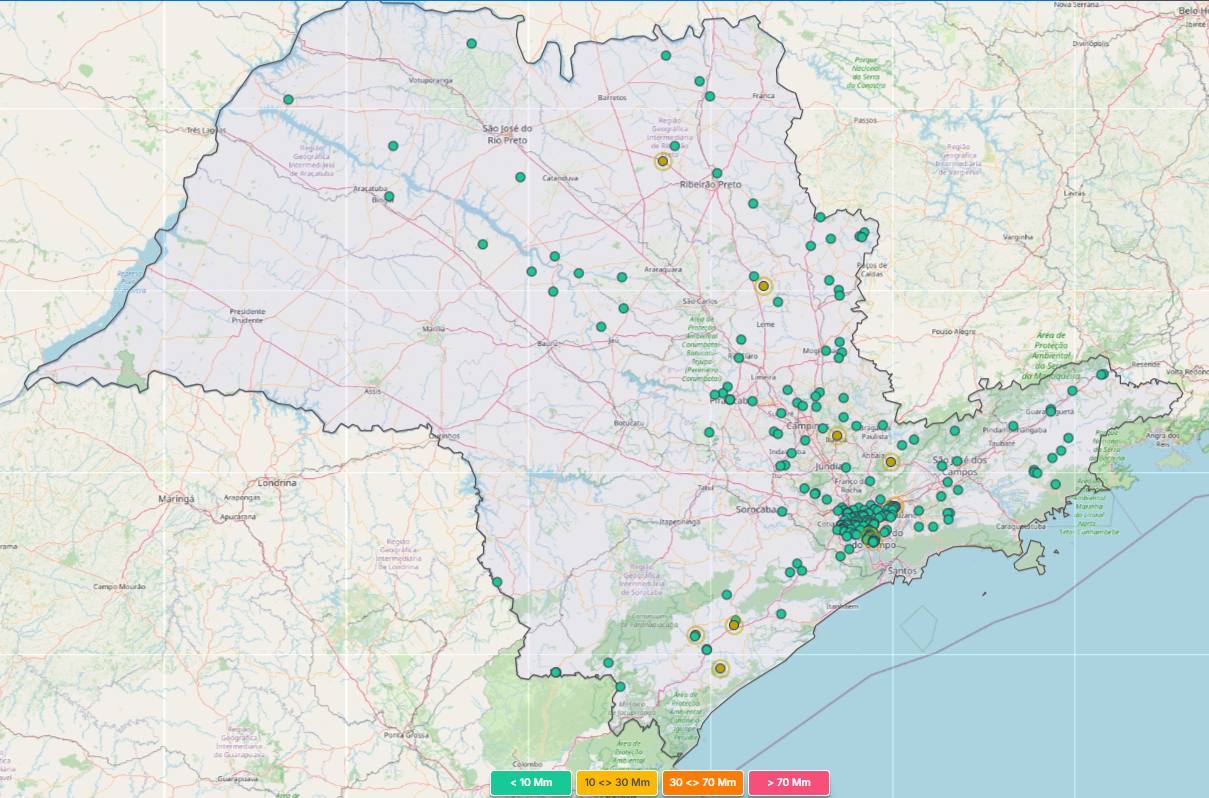Screen dimensions: 1209x798
Task: Select green marker next to Birigui
Action: point(389,197)
